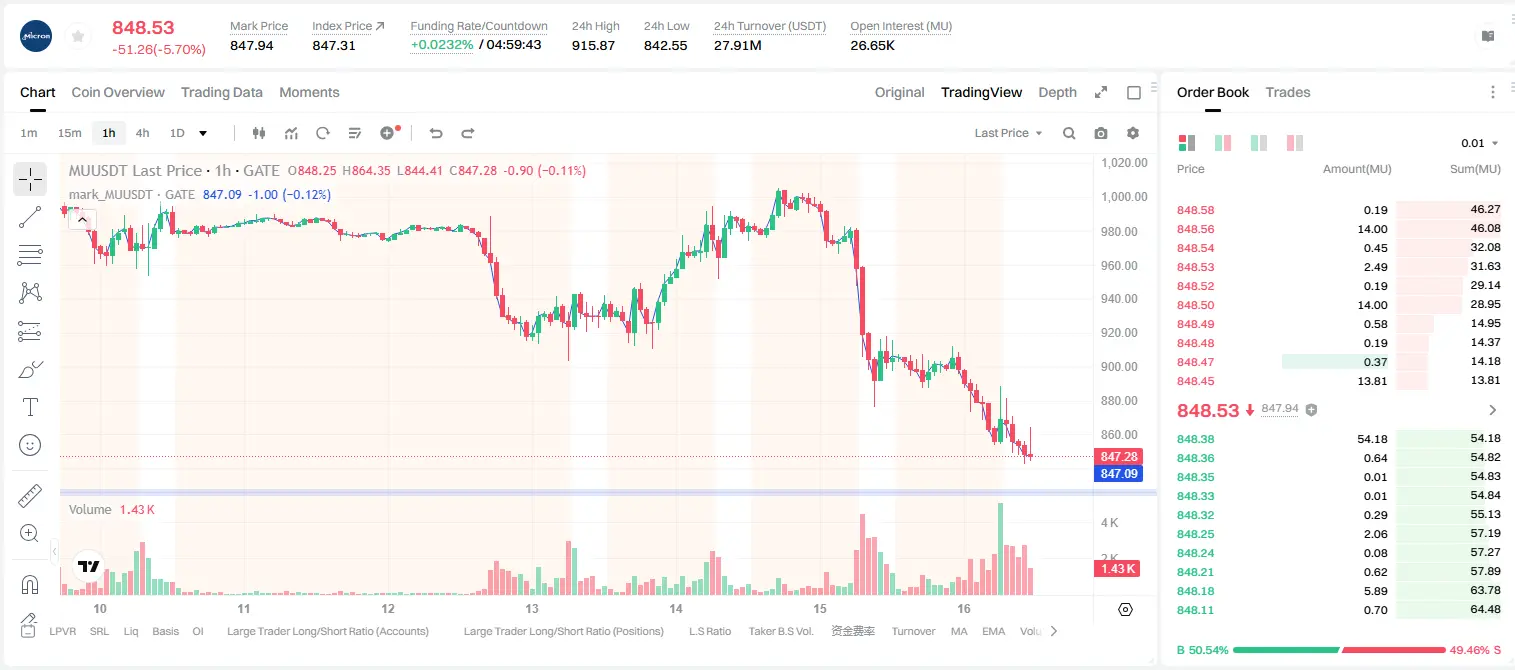The image size is (1515, 670).
Task: Open the Coin Overview tab
Action: point(118,92)
